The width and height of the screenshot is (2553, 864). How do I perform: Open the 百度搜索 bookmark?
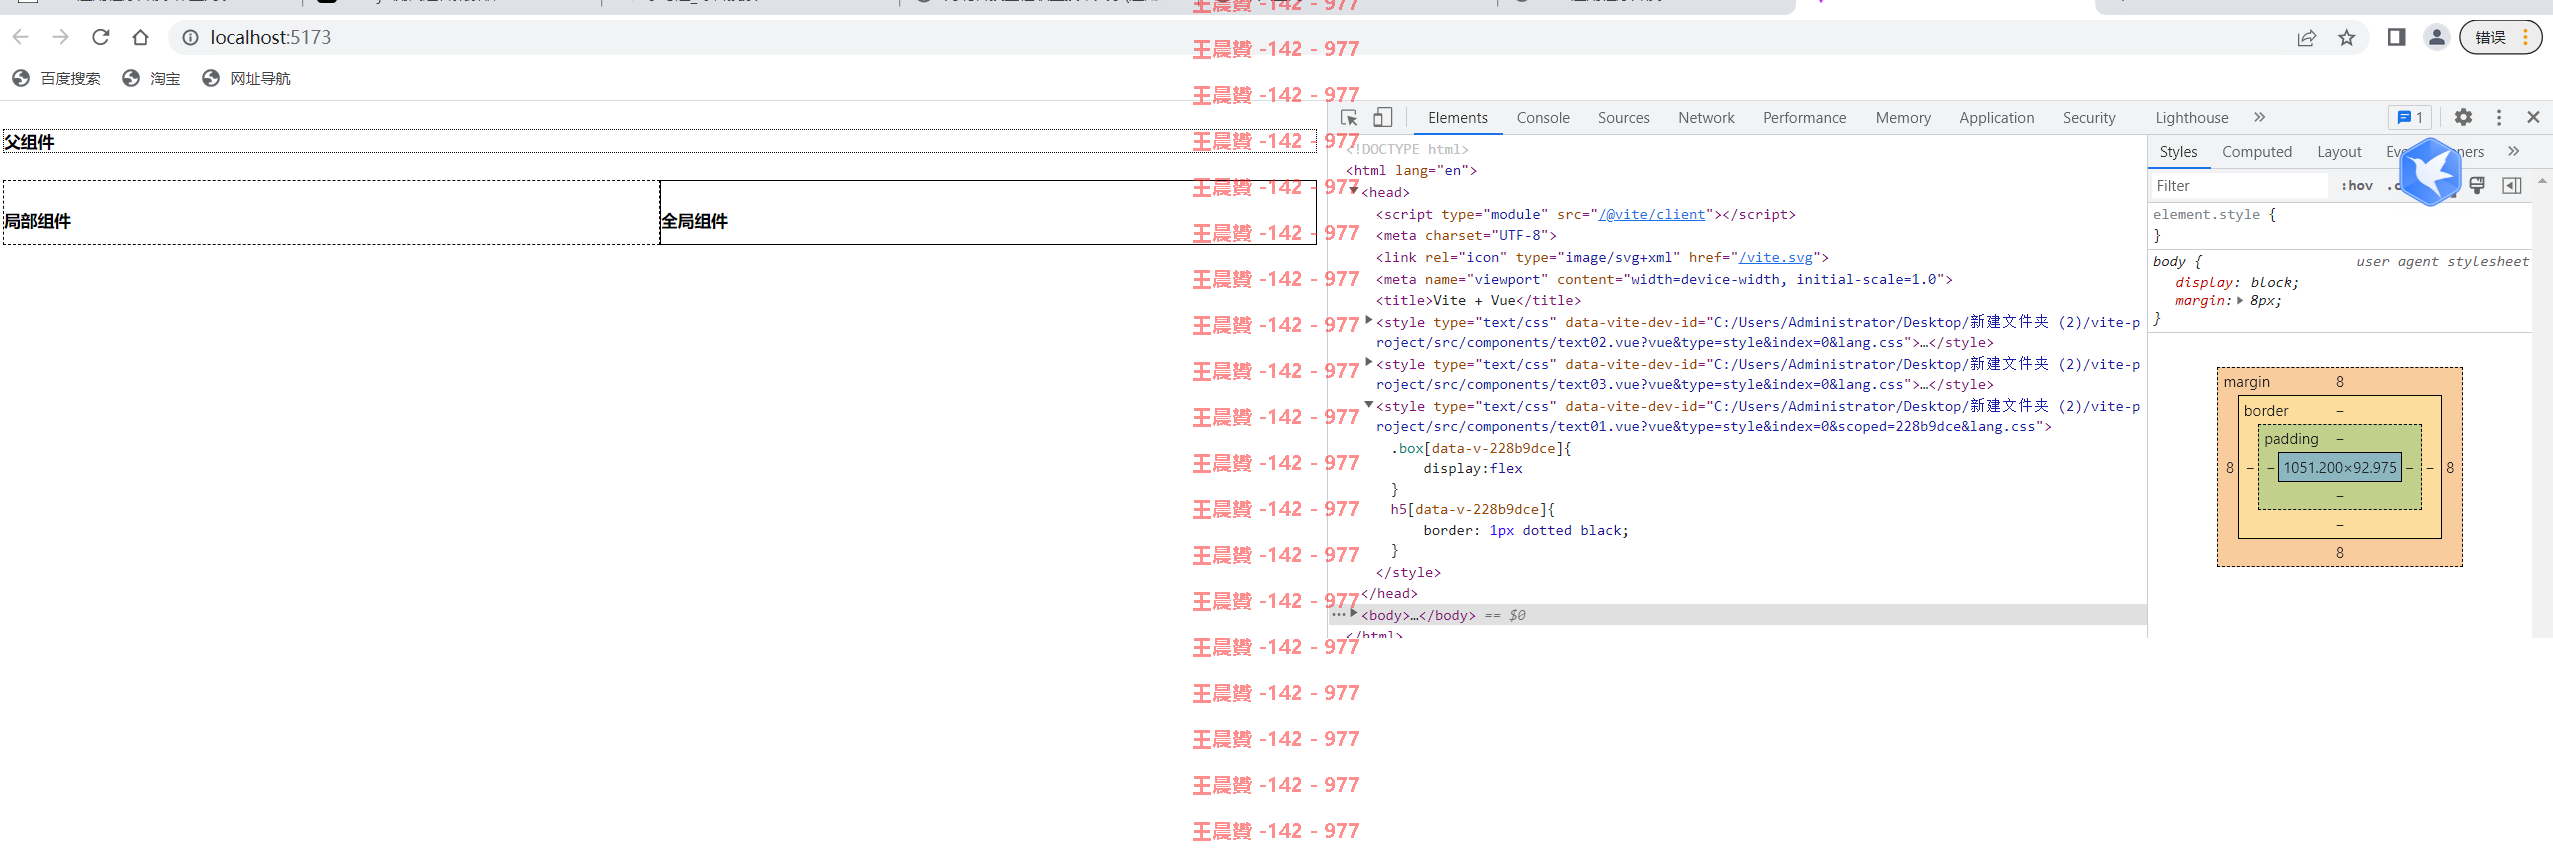(57, 78)
